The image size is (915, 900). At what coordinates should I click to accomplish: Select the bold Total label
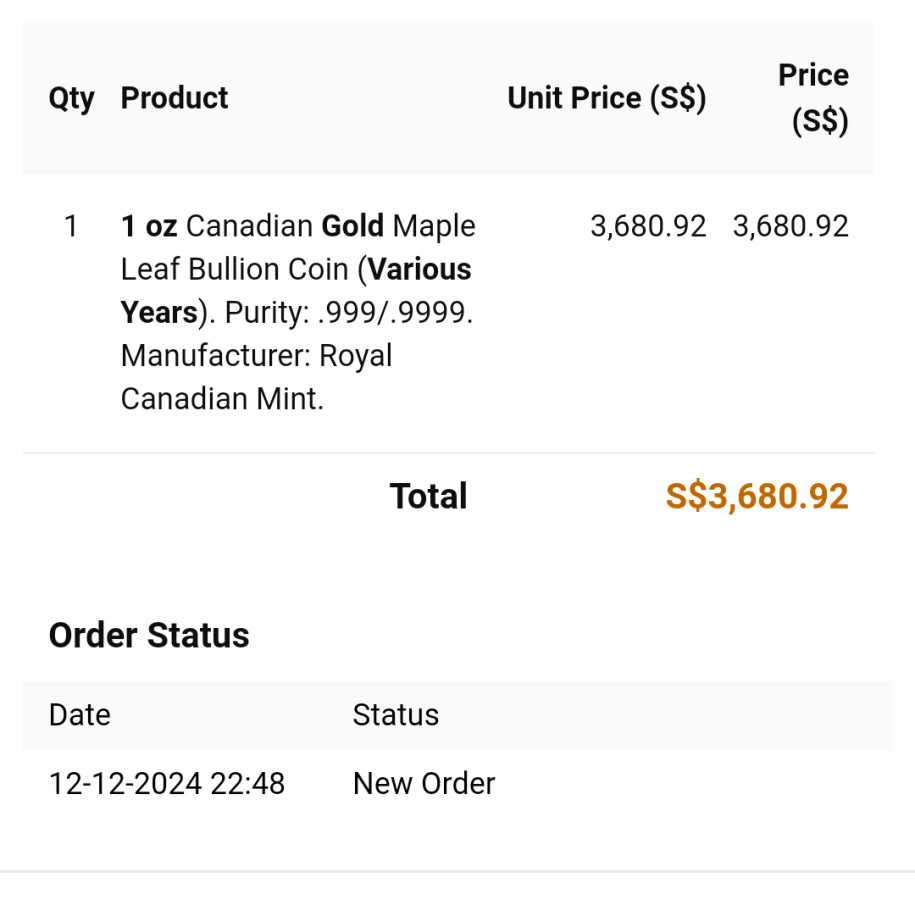[428, 497]
